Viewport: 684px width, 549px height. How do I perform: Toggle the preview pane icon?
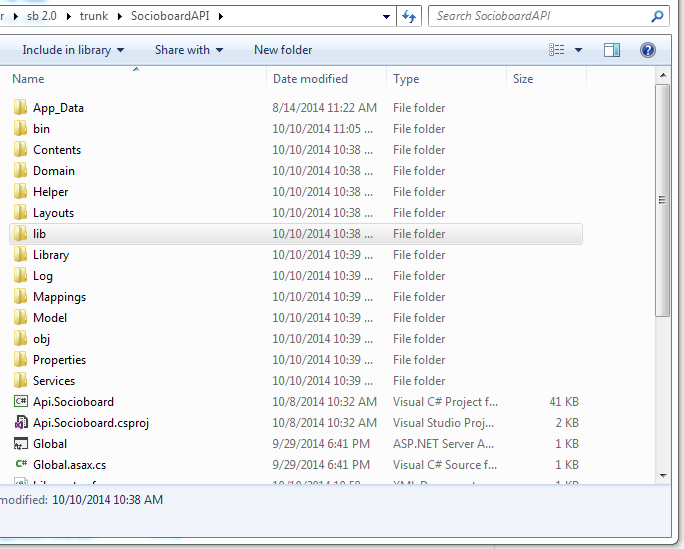point(612,50)
